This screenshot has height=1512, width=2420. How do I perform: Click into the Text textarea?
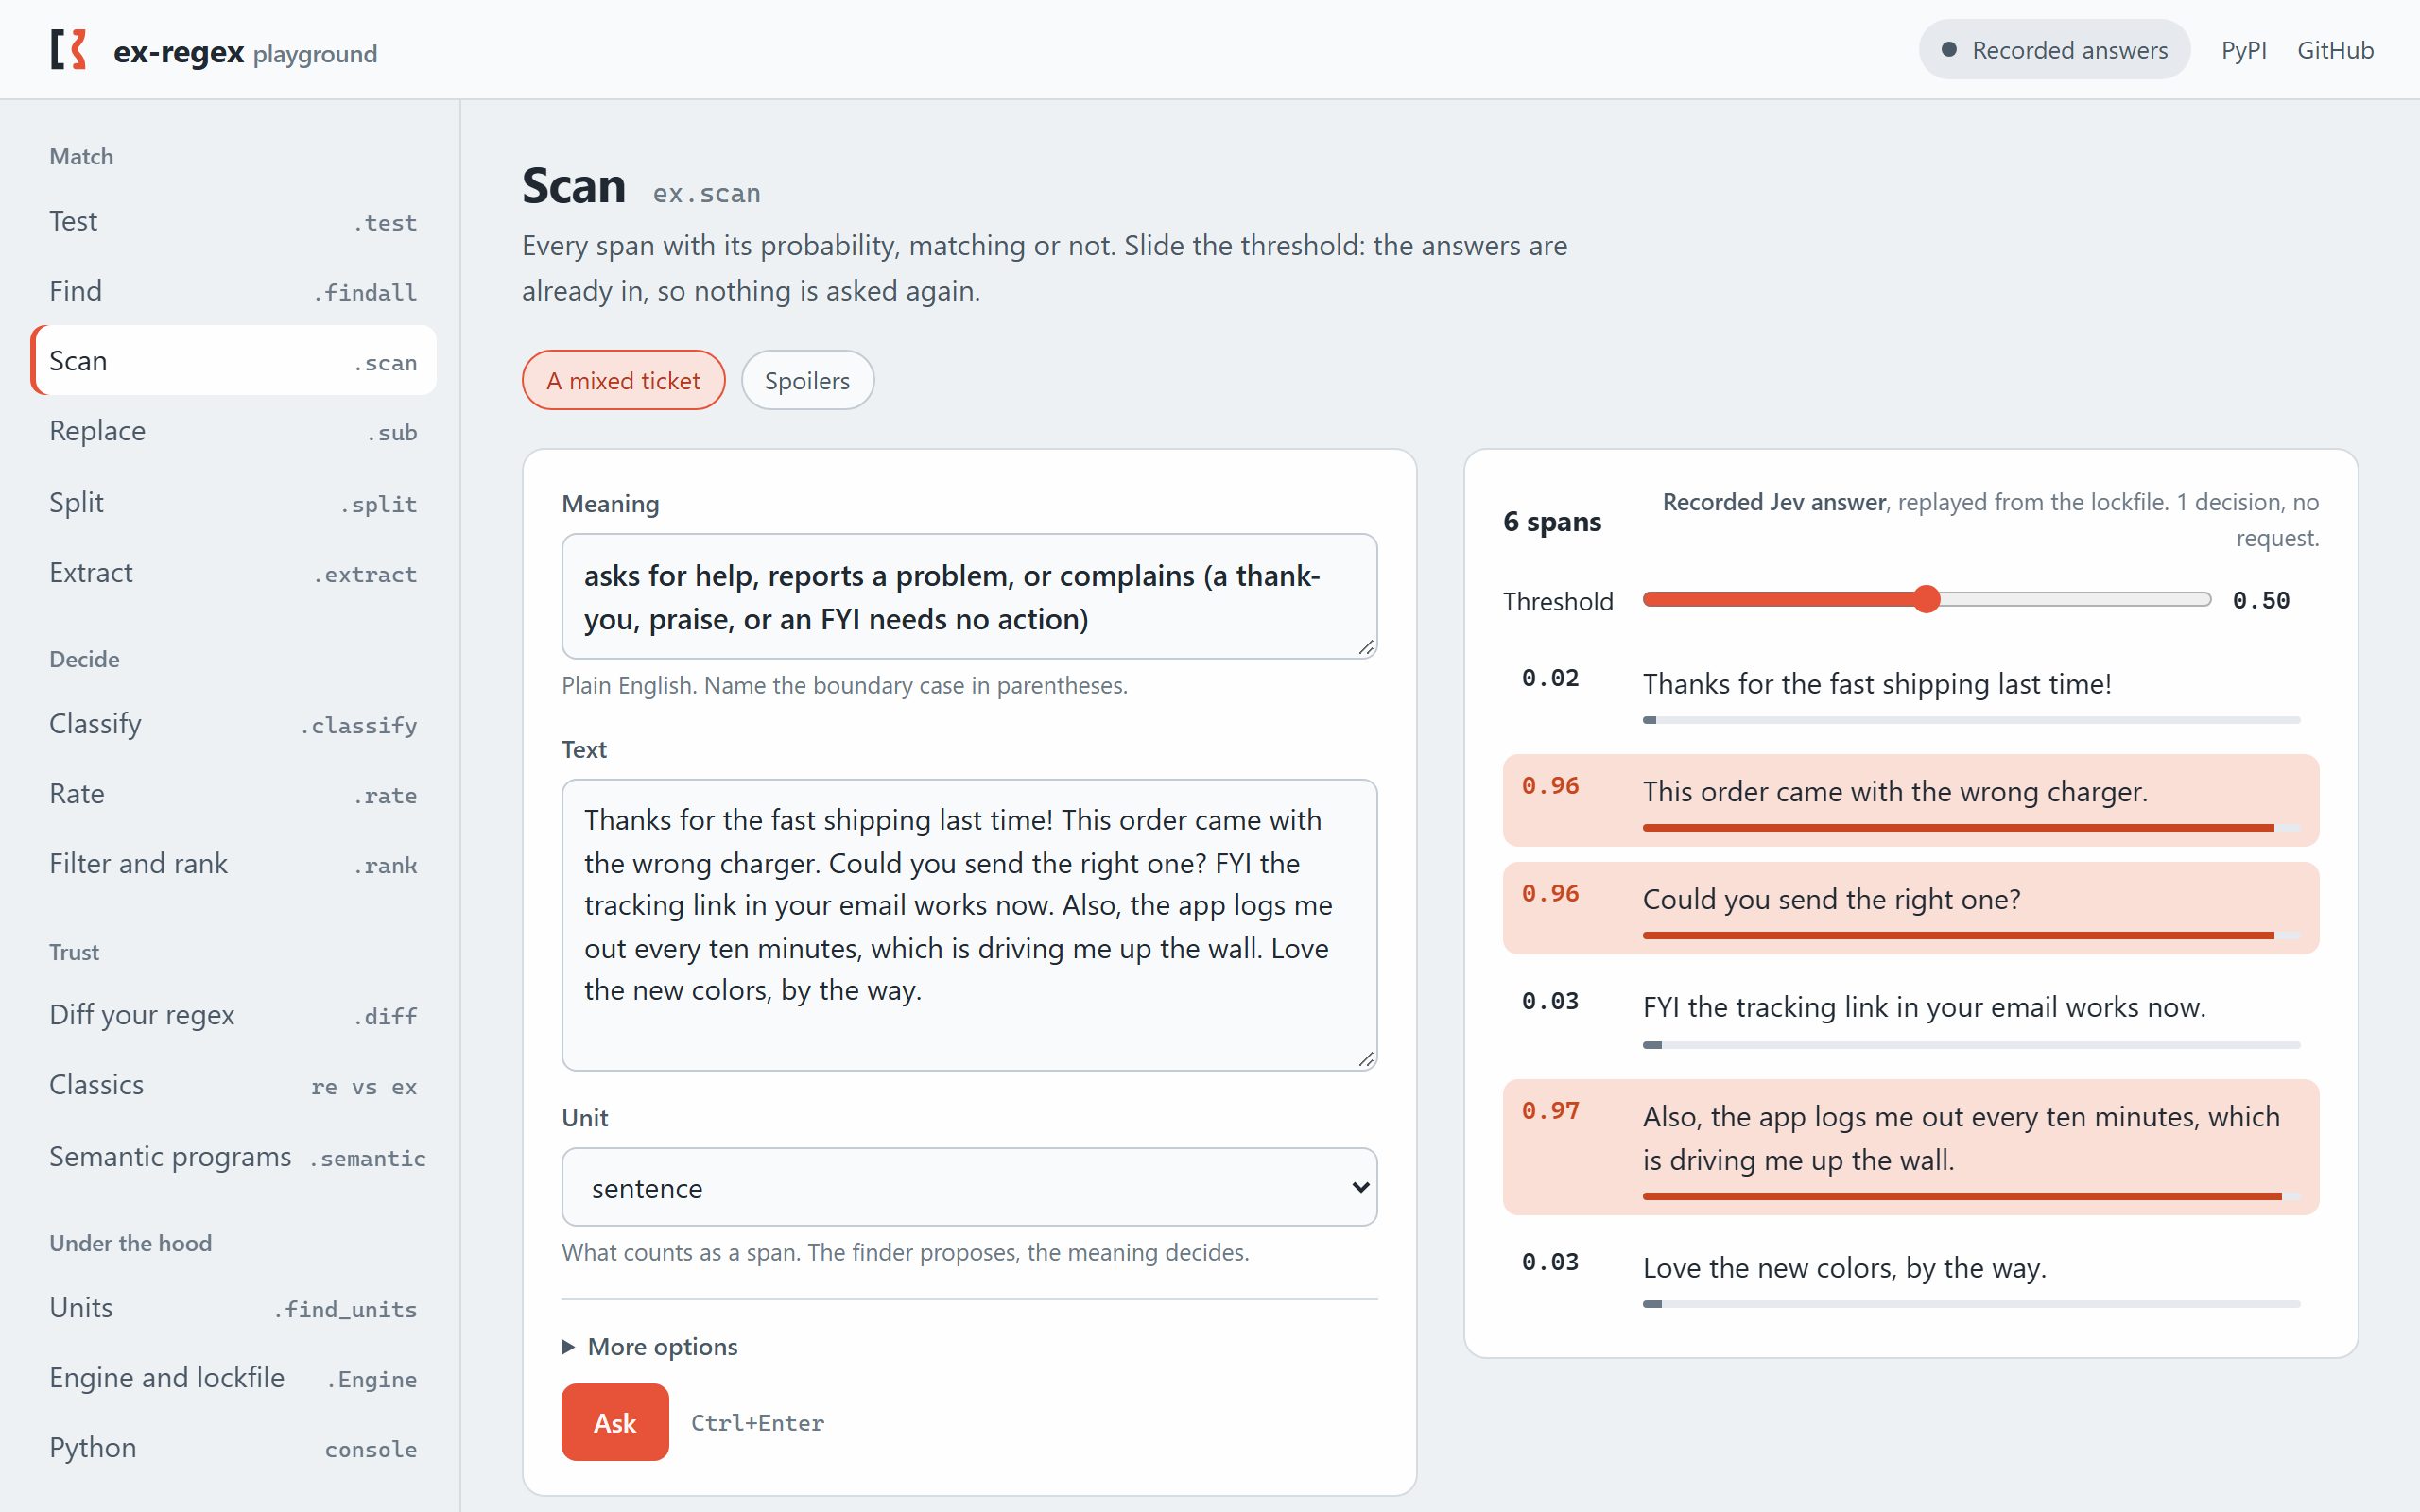(x=969, y=925)
